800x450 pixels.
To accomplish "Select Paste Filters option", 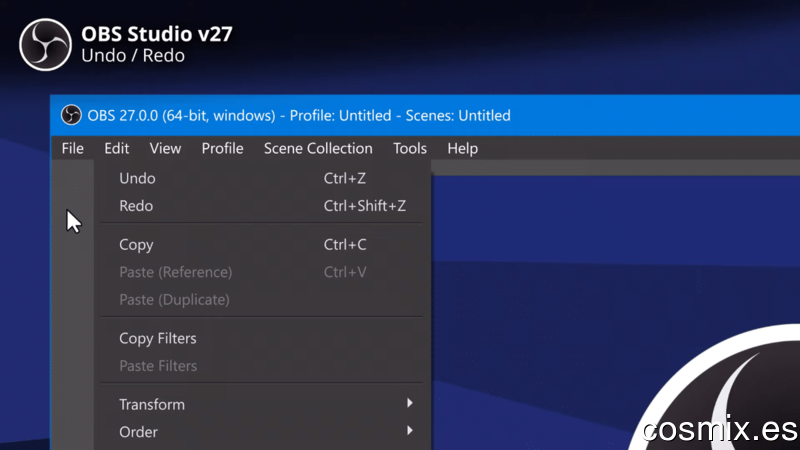I will (262, 366).
